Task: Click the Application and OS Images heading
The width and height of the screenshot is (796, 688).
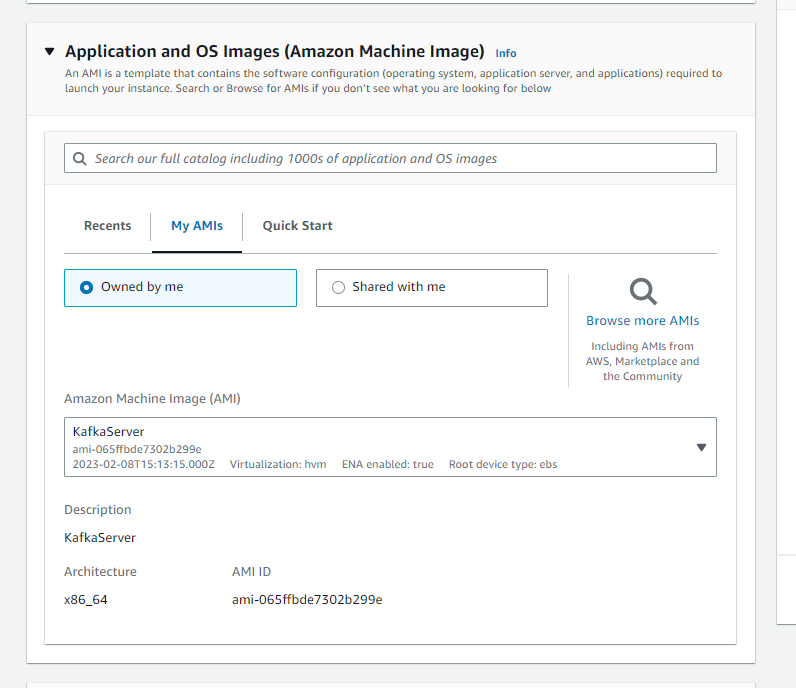Action: 275,51
